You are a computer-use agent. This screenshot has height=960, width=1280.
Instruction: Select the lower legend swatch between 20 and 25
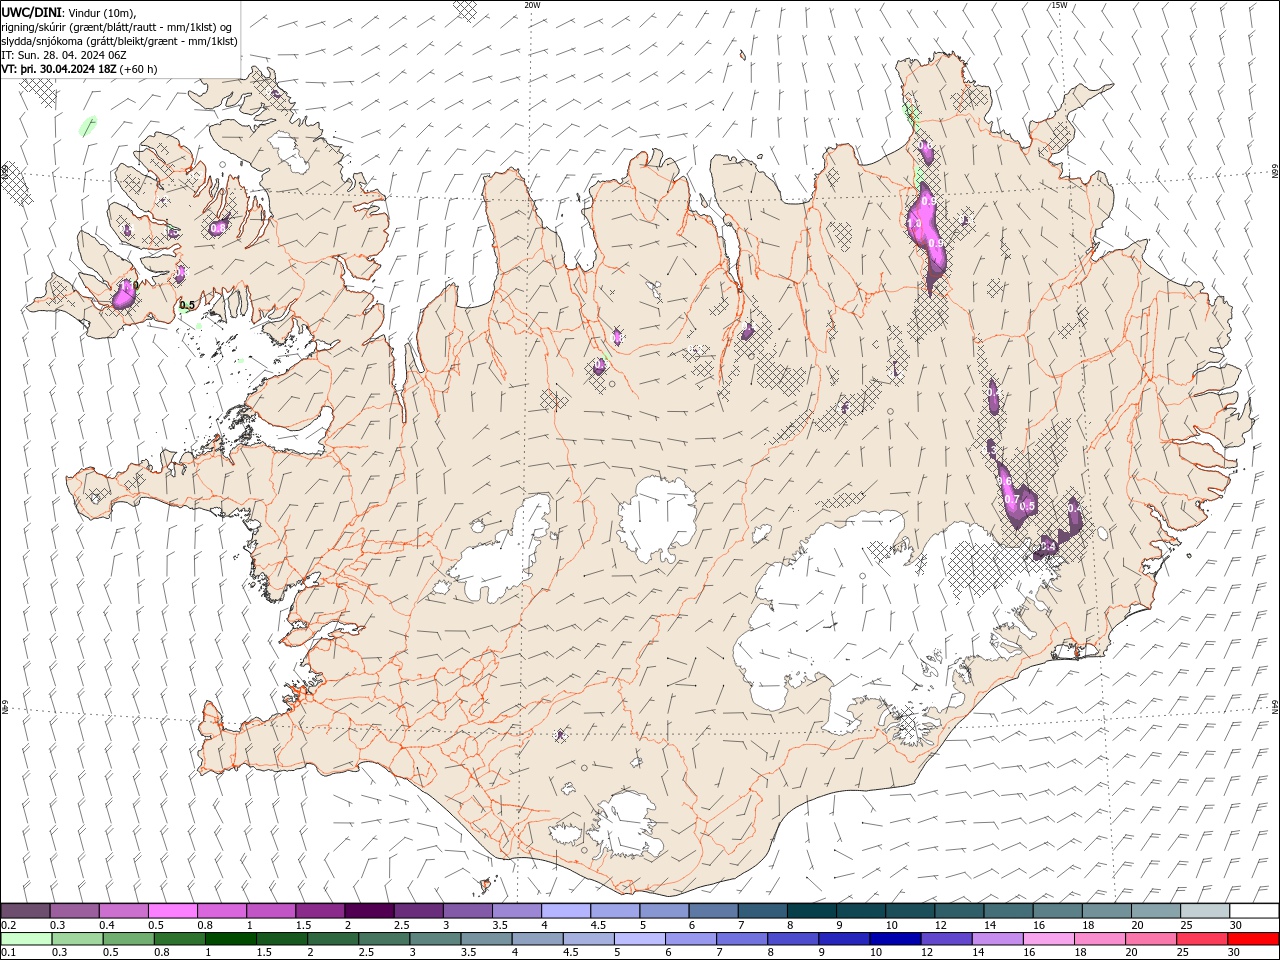point(1150,939)
